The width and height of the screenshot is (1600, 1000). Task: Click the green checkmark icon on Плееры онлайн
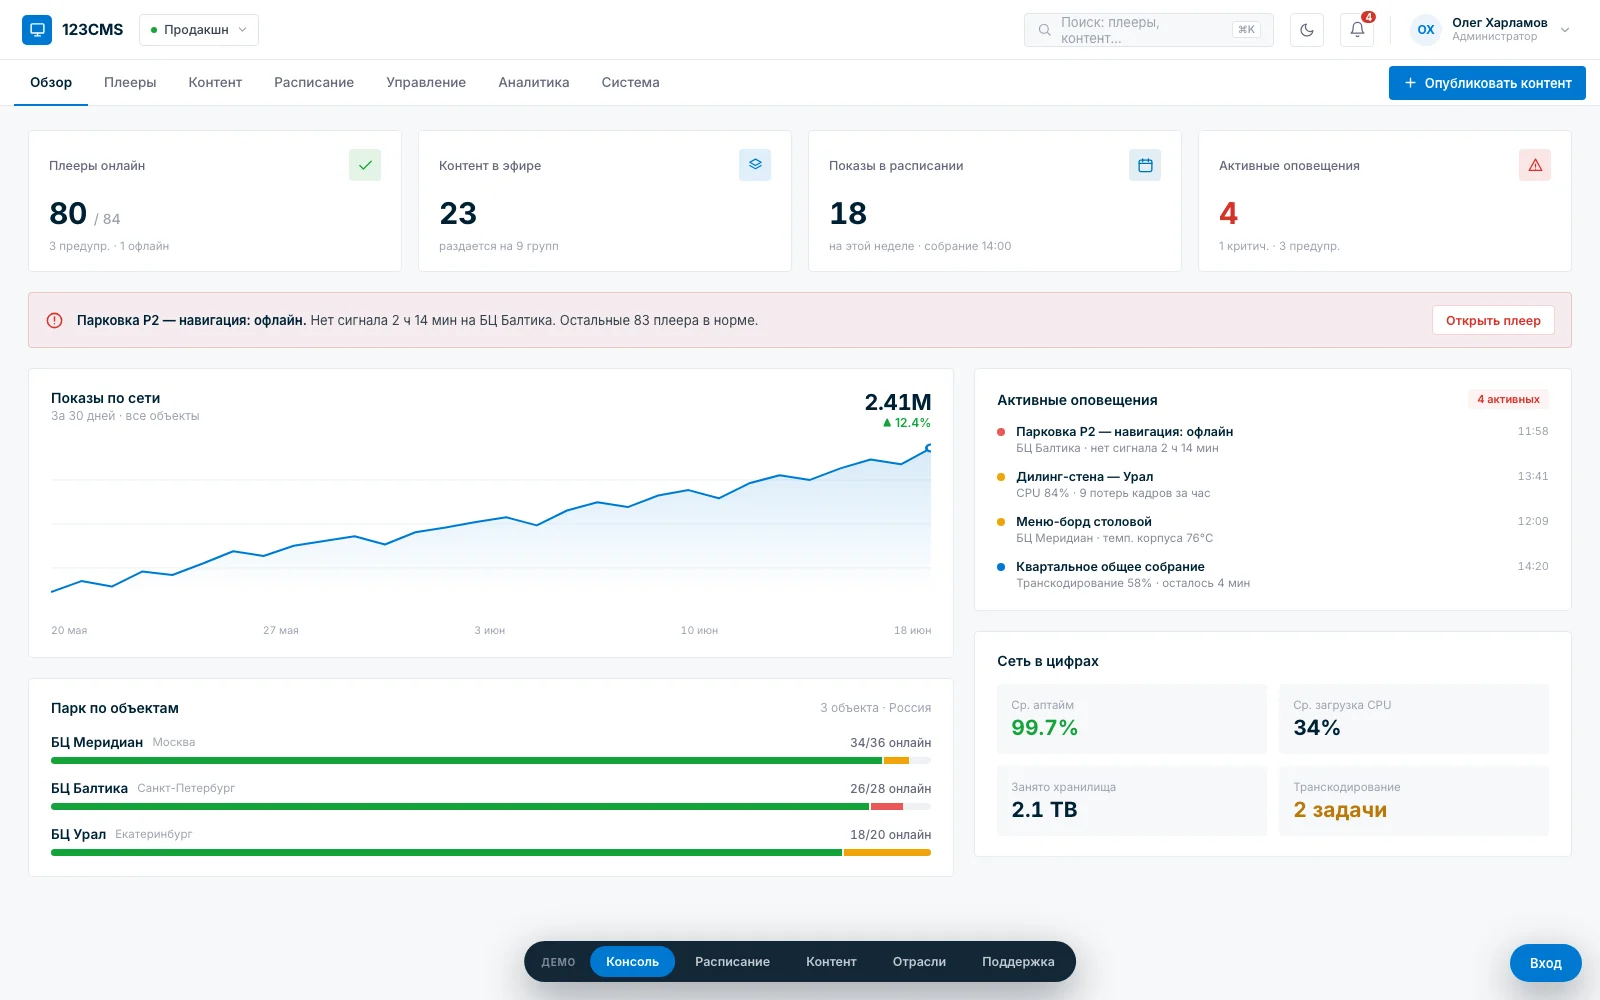coord(365,165)
